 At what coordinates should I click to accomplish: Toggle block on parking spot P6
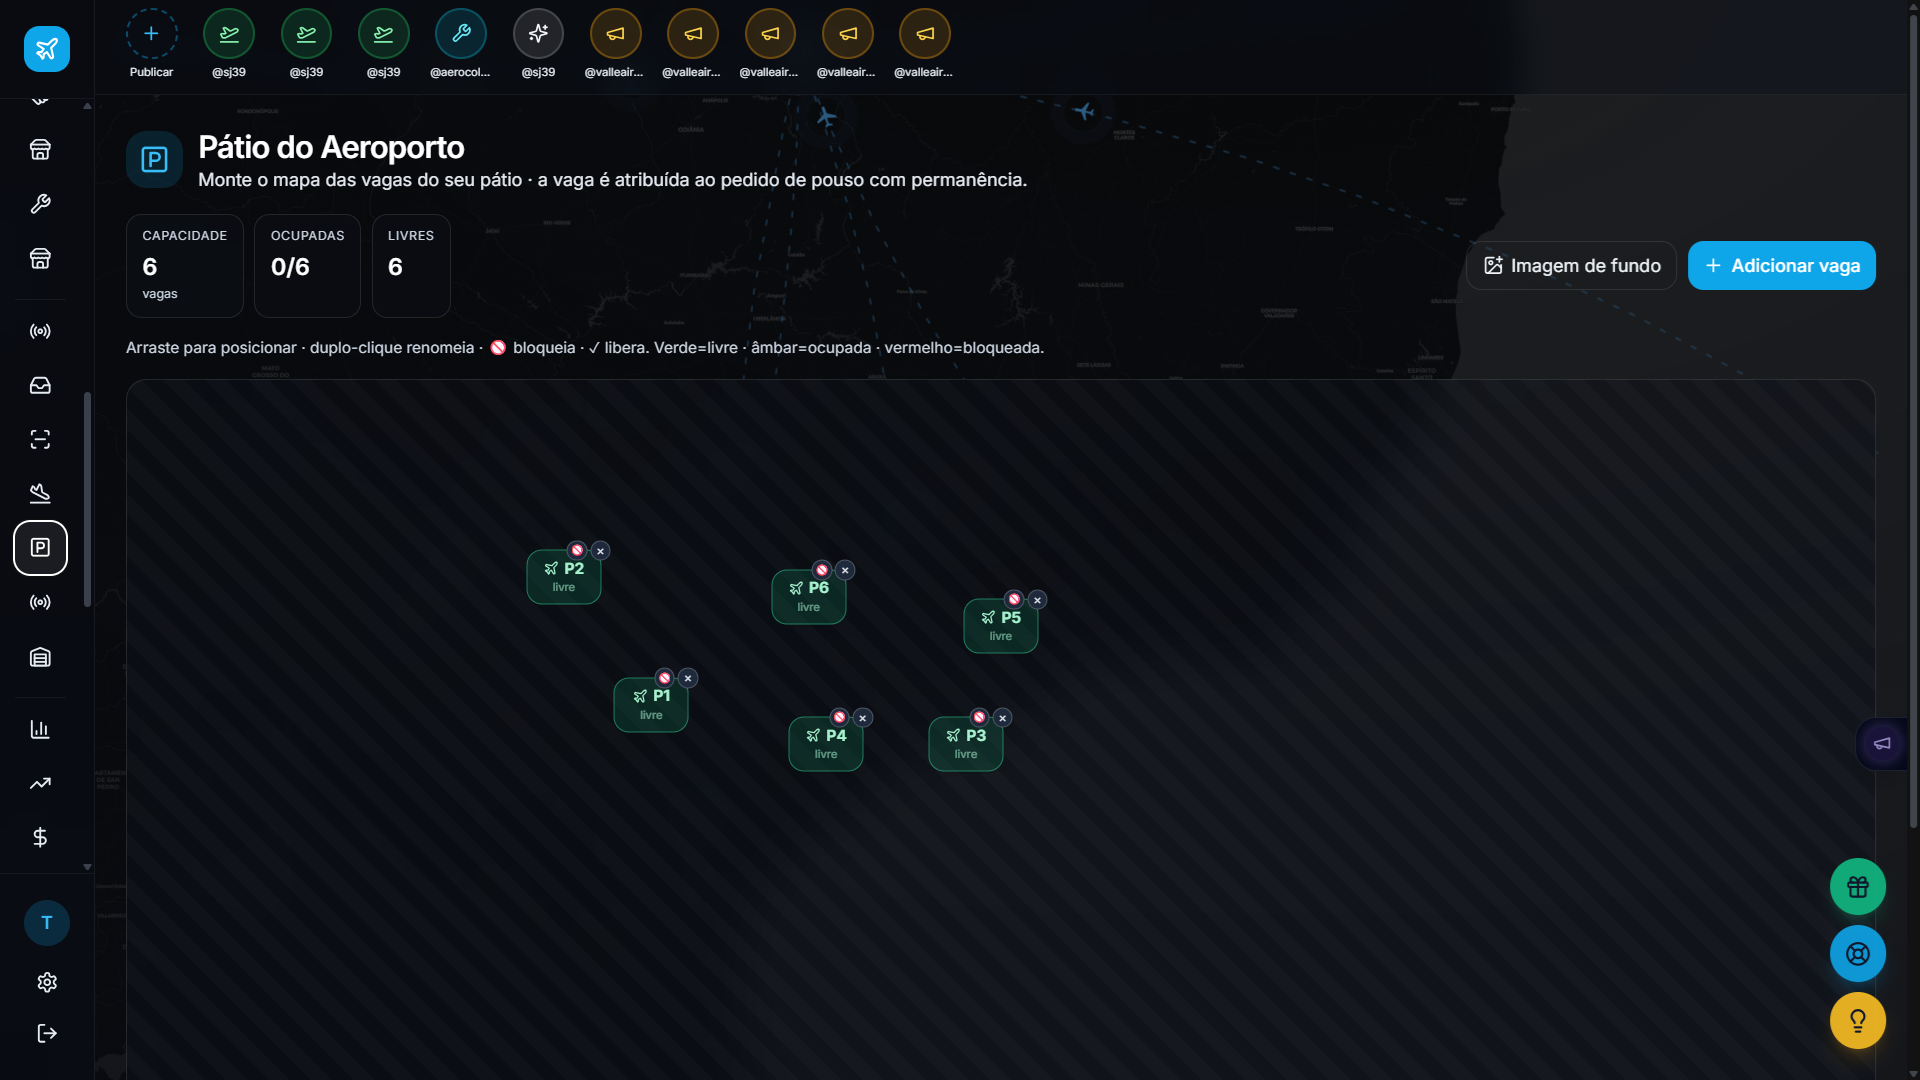[x=822, y=570]
